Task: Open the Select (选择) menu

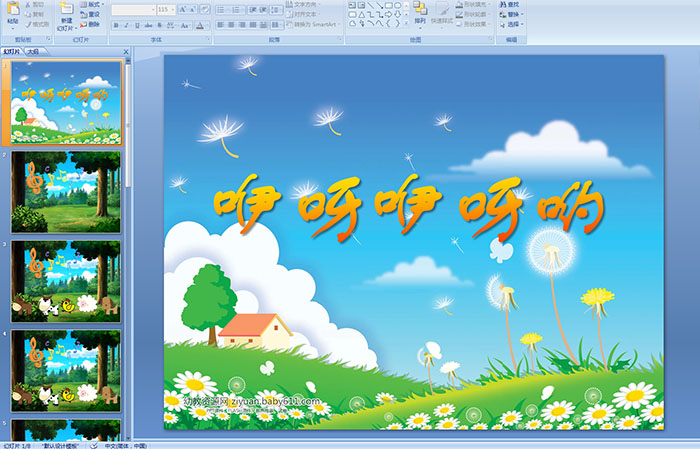Action: 511,24
